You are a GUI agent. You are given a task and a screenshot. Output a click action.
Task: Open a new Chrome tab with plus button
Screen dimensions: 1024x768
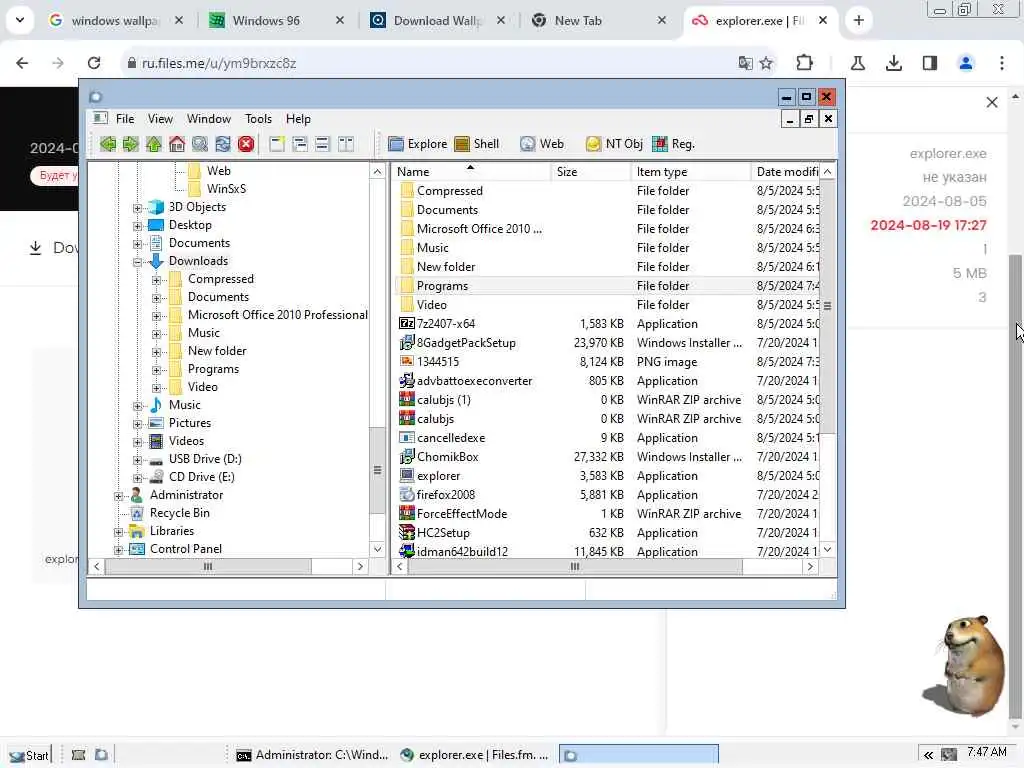[859, 20]
